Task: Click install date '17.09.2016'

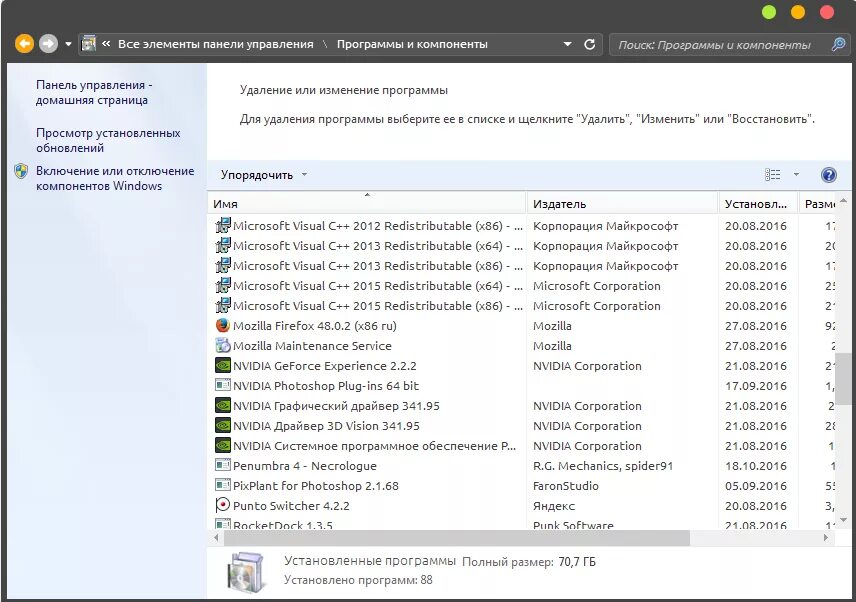Action: (756, 386)
